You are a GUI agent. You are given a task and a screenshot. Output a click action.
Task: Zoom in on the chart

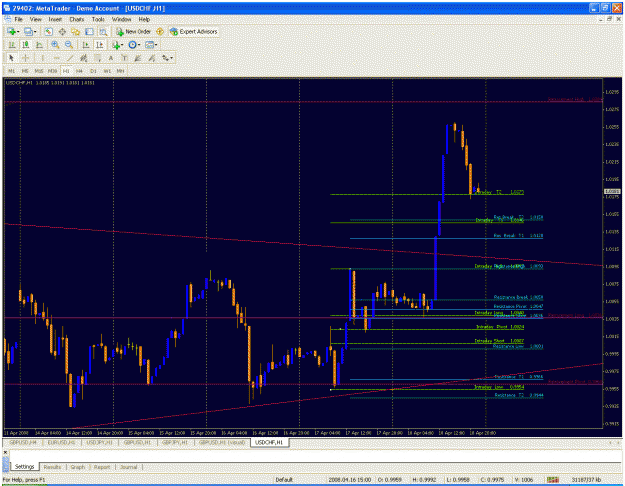coord(55,45)
